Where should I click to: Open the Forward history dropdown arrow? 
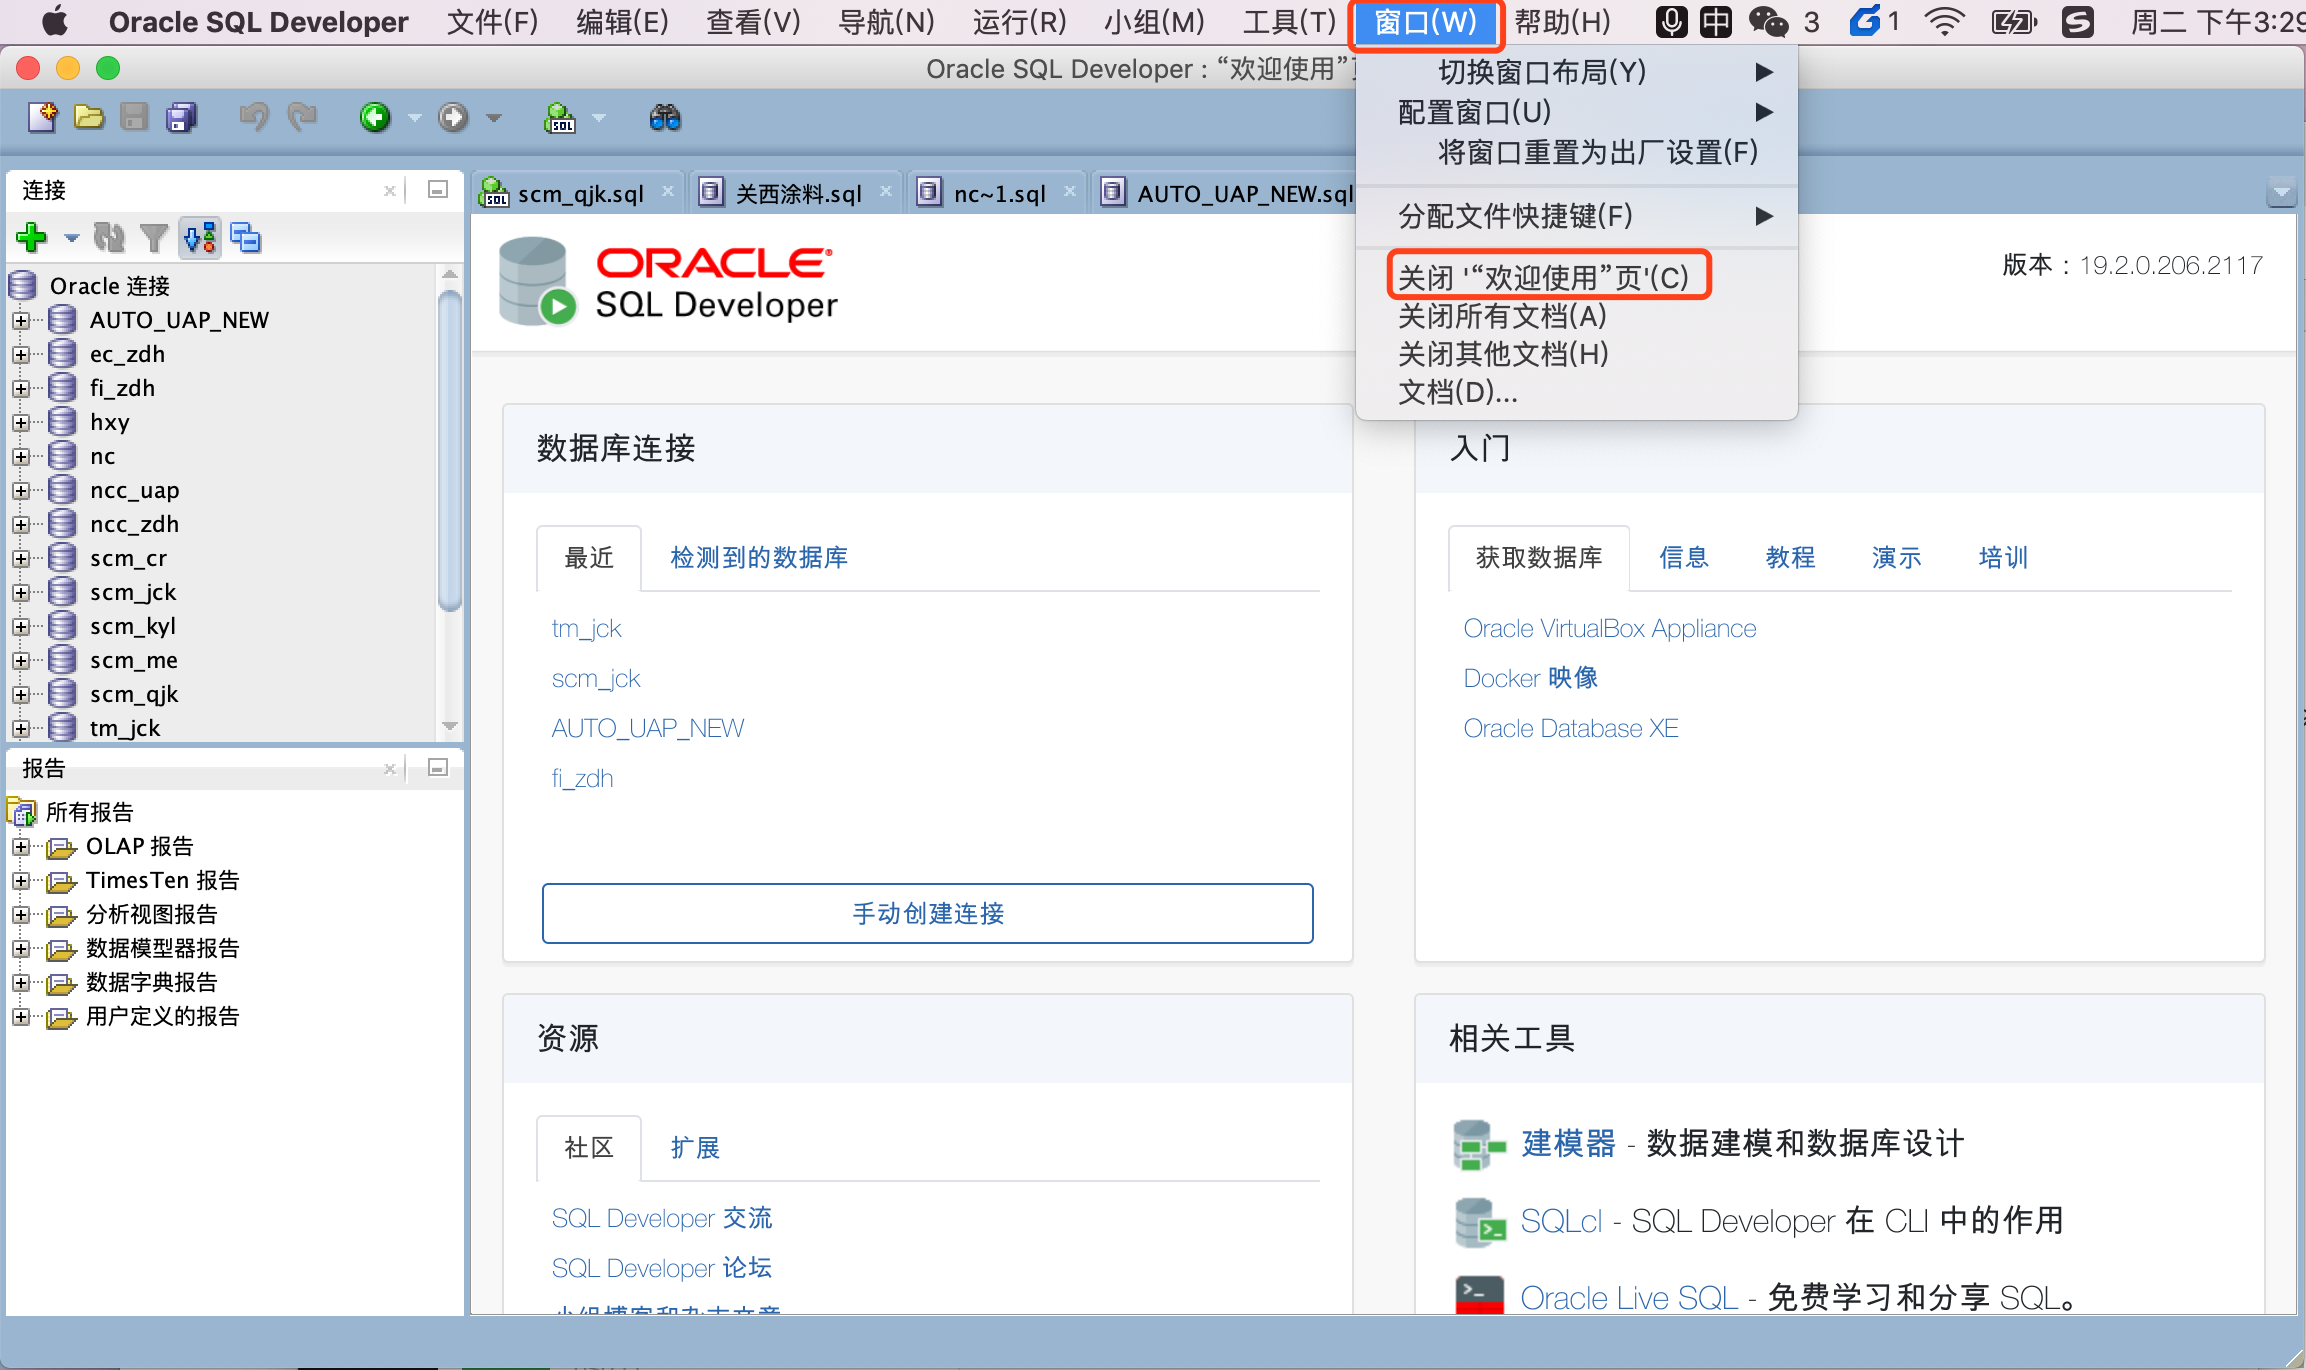pos(493,118)
